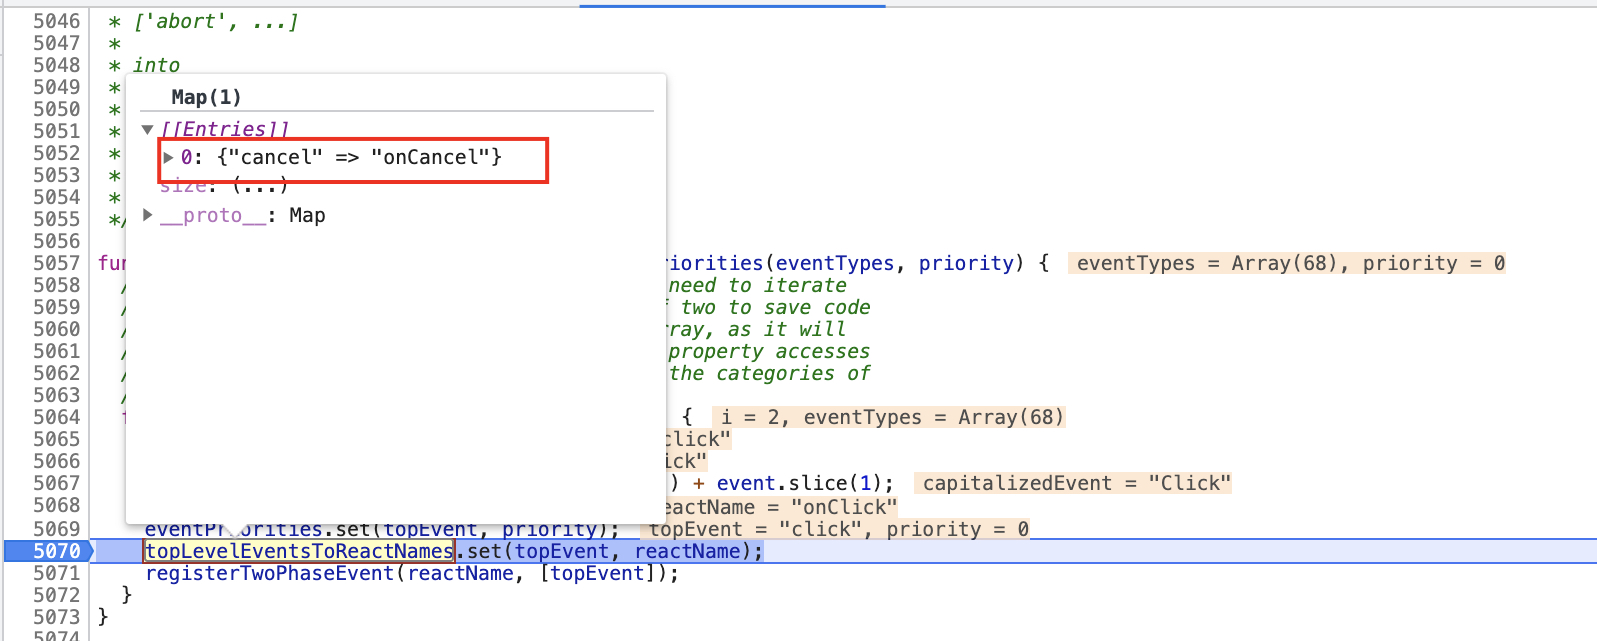Click line number 5046 in gutter
This screenshot has width=1597, height=641.
pyautogui.click(x=57, y=21)
